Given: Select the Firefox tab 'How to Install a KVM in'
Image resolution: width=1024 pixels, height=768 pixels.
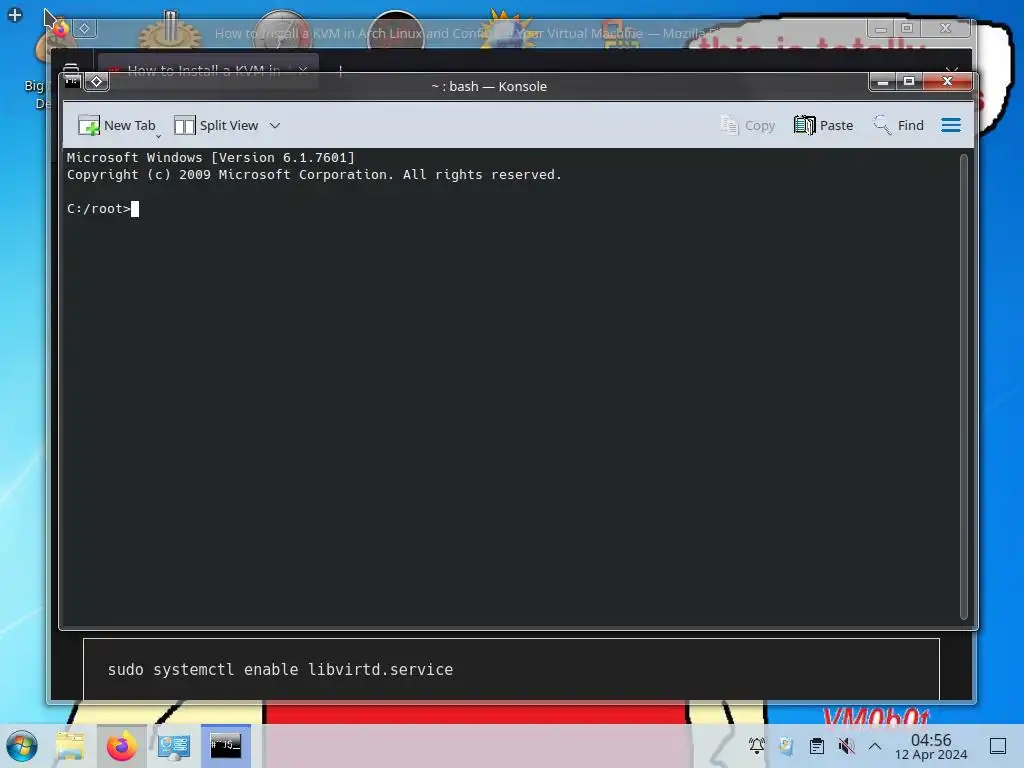Looking at the screenshot, I should pos(204,70).
